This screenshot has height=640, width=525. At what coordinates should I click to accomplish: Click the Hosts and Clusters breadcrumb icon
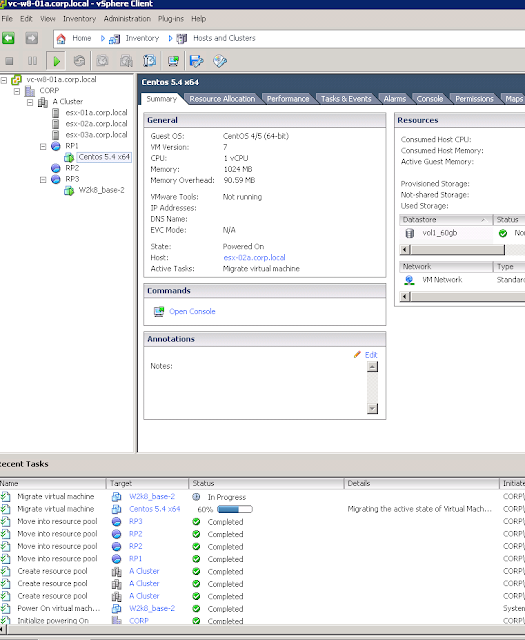coord(182,39)
